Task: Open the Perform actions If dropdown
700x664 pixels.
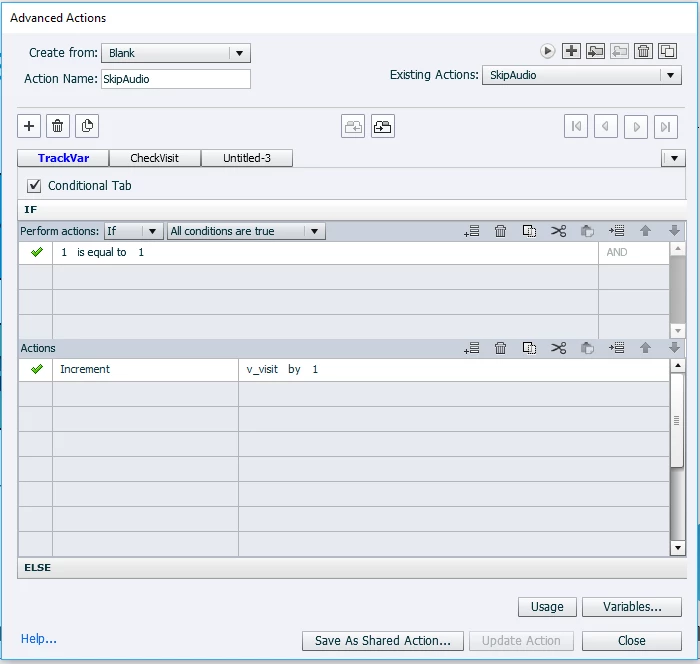Action: click(132, 231)
